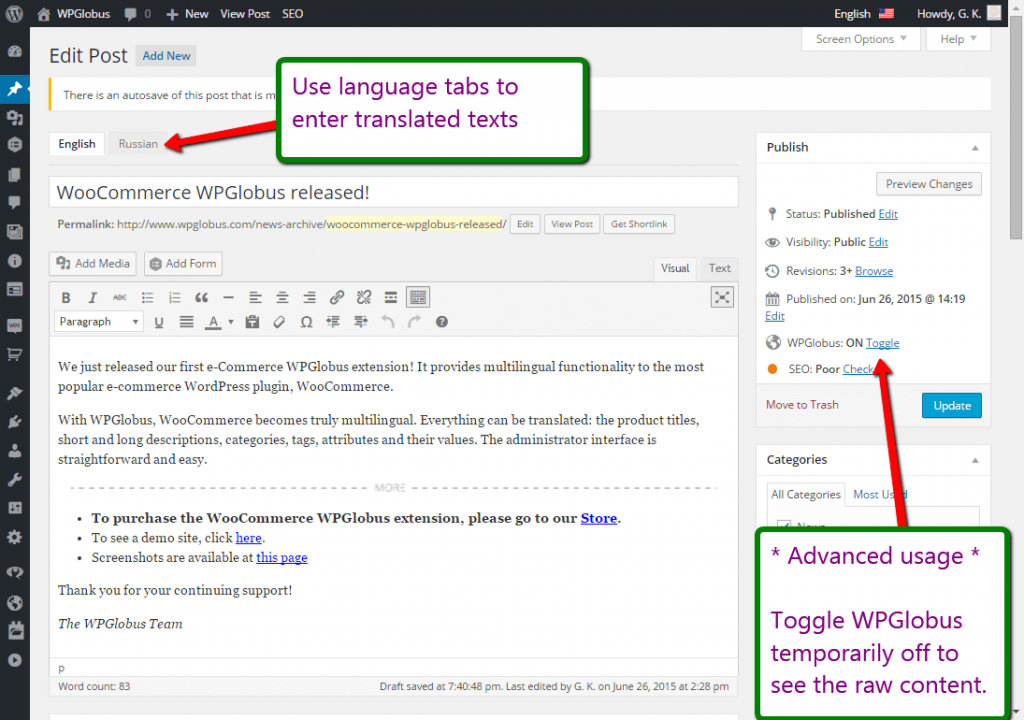Click the WordPress logo in admin bar
The width and height of the screenshot is (1024, 720).
click(14, 14)
